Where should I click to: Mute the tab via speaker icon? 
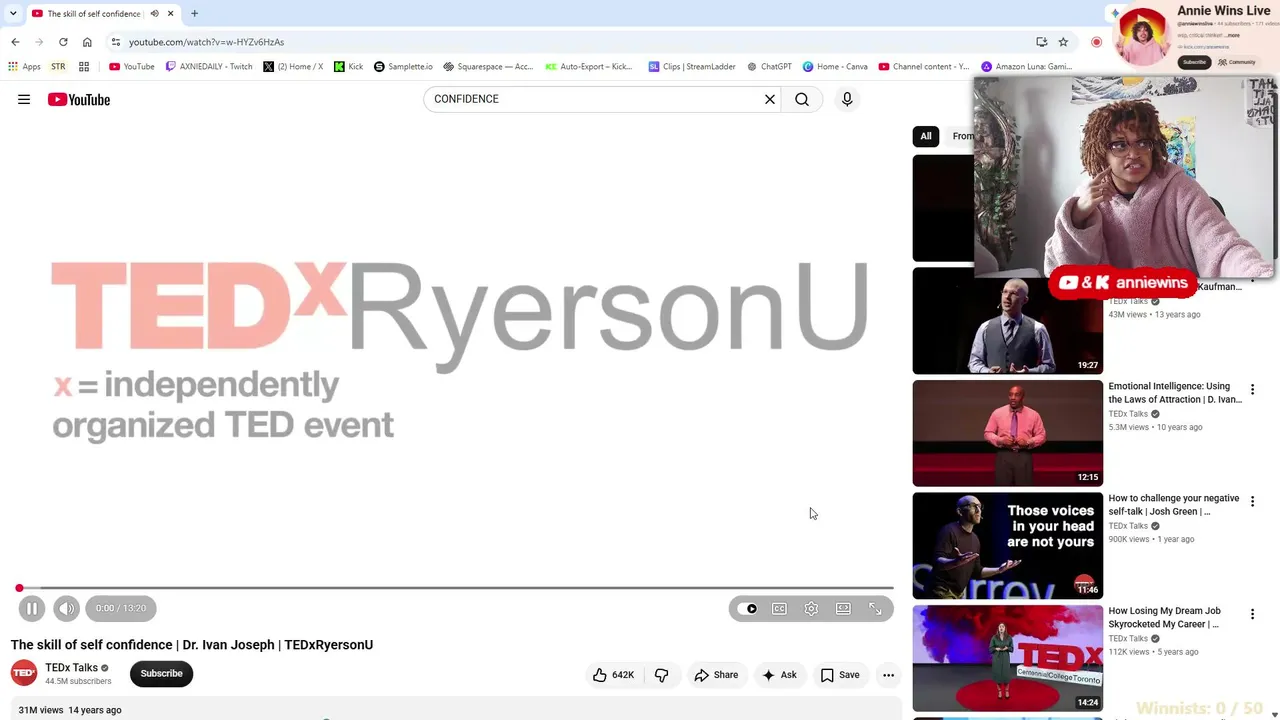154,14
